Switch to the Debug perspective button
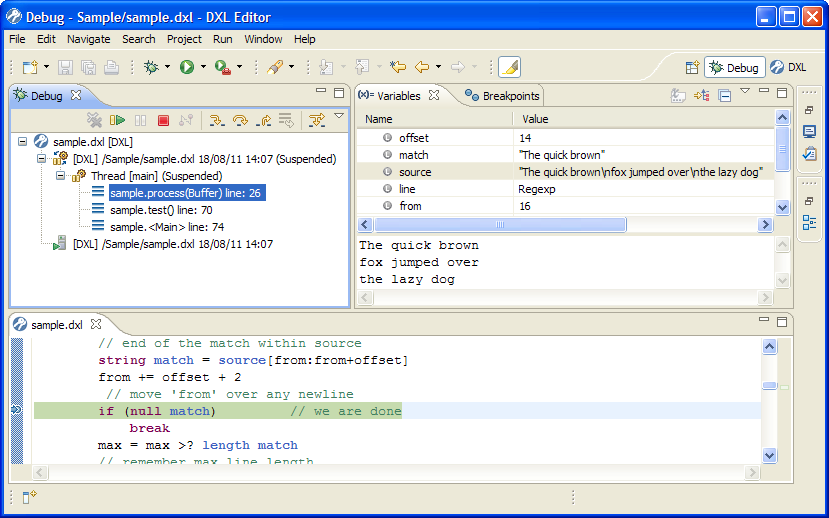This screenshot has height=518, width=829. (735, 68)
